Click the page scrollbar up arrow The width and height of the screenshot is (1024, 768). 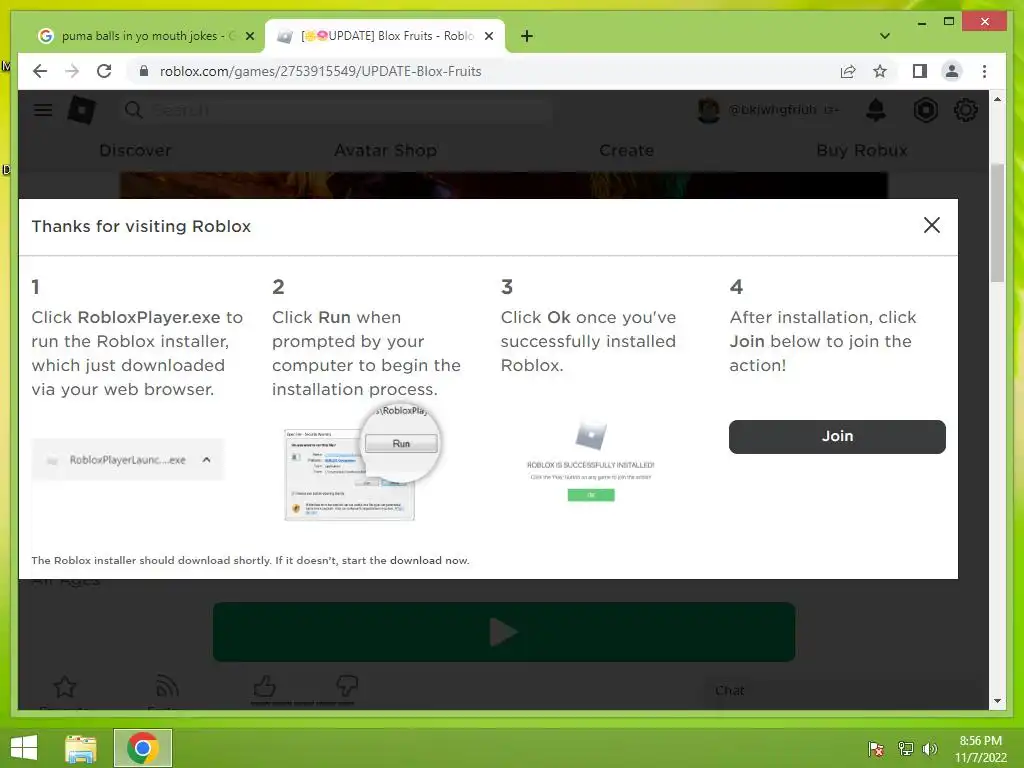[x=997, y=99]
